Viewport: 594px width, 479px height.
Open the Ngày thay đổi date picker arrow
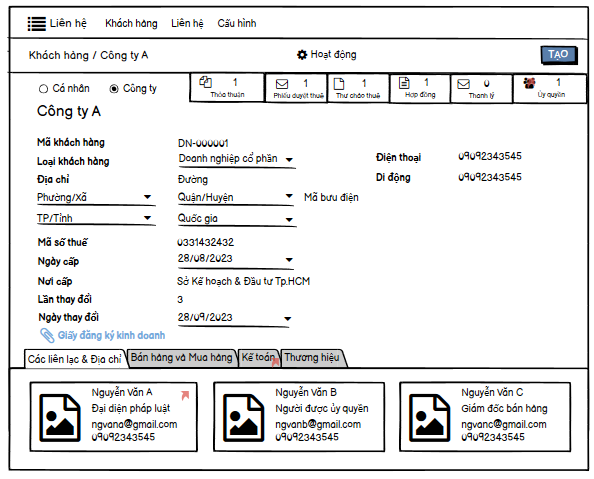(288, 319)
